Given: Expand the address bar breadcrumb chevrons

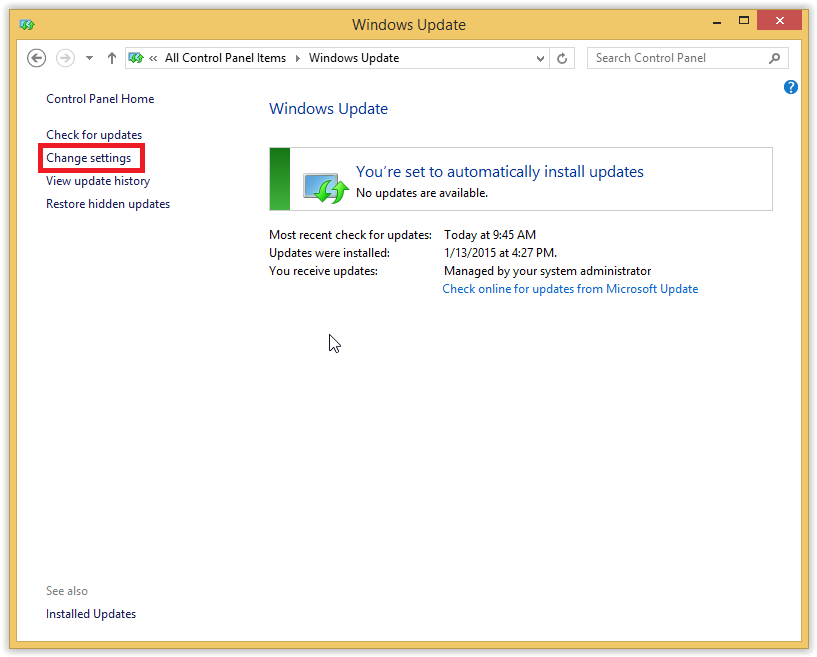Looking at the screenshot, I should (153, 58).
